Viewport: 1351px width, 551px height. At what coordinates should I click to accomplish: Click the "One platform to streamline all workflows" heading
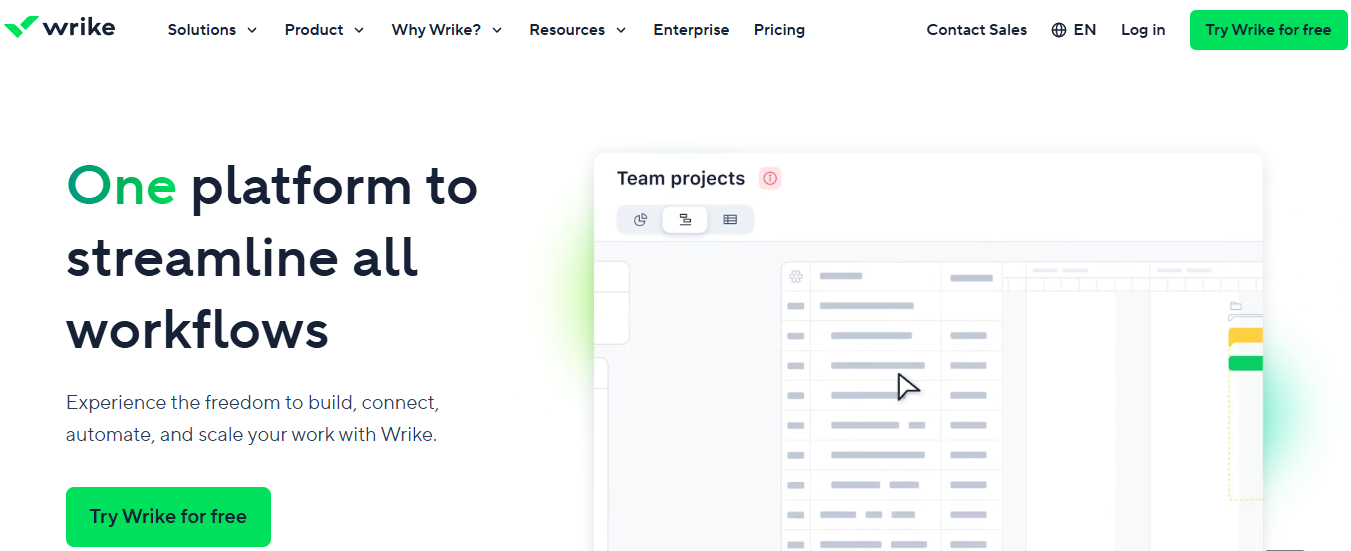click(272, 258)
